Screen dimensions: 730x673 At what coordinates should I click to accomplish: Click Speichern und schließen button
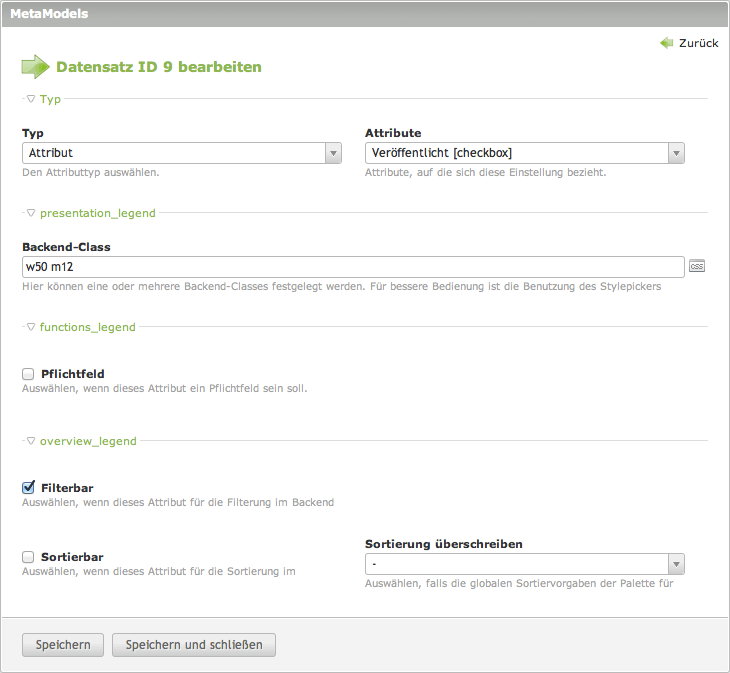(194, 645)
